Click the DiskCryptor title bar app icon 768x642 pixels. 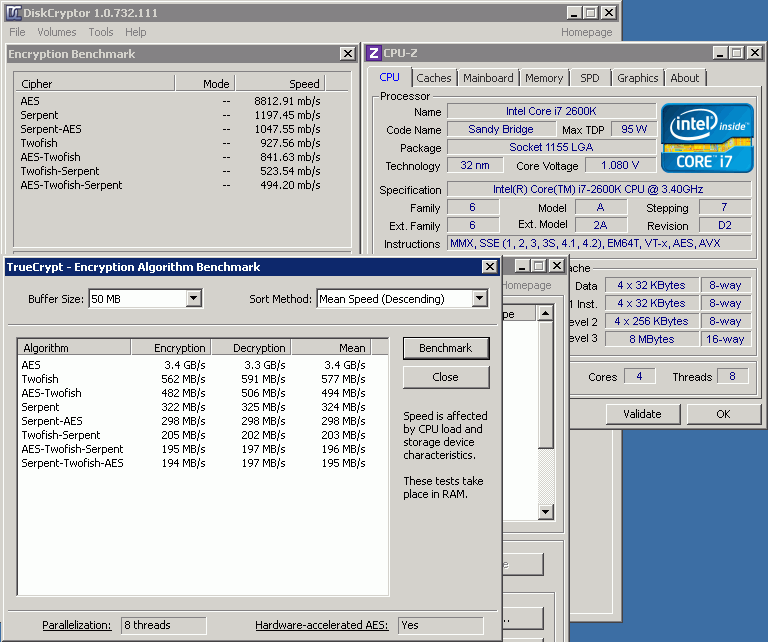(x=14, y=13)
